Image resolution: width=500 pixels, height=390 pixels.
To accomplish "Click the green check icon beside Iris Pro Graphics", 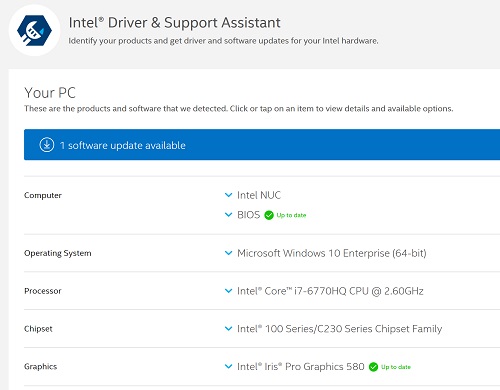I will (x=373, y=367).
